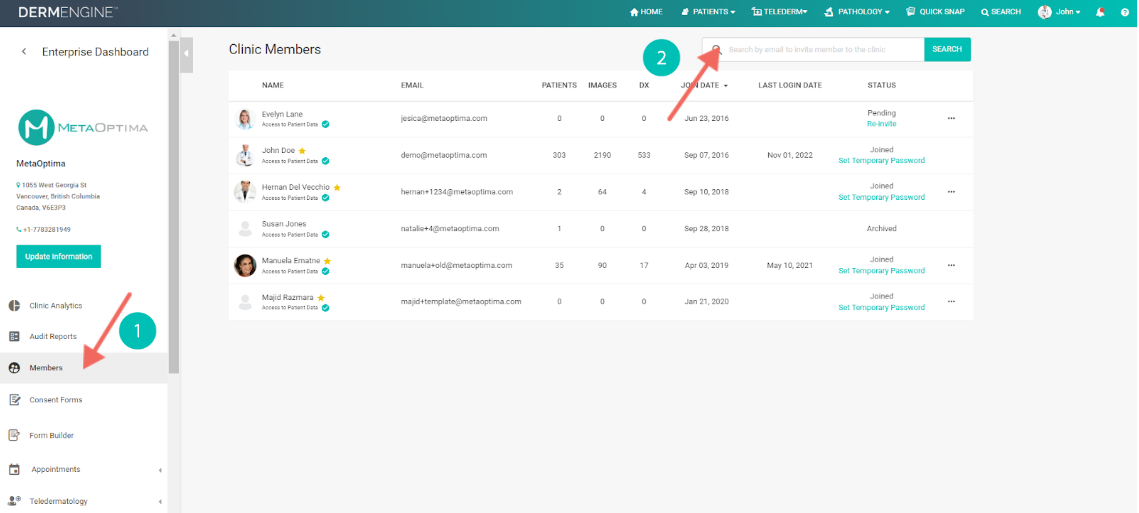This screenshot has height=513, width=1139.
Task: Set Temporary Password for Manuela Ematne
Action: coord(882,271)
